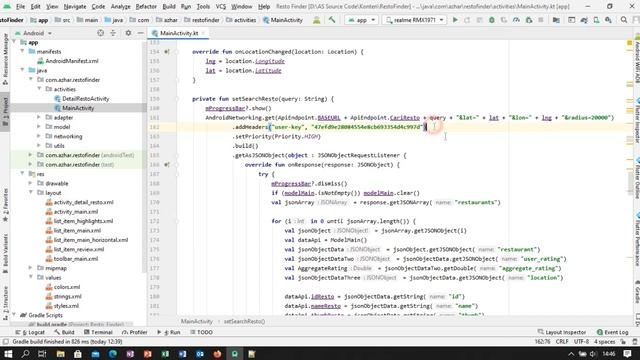Viewport: 640px width, 360px height.
Task: Start debugging with the bug icon
Action: pos(491,20)
